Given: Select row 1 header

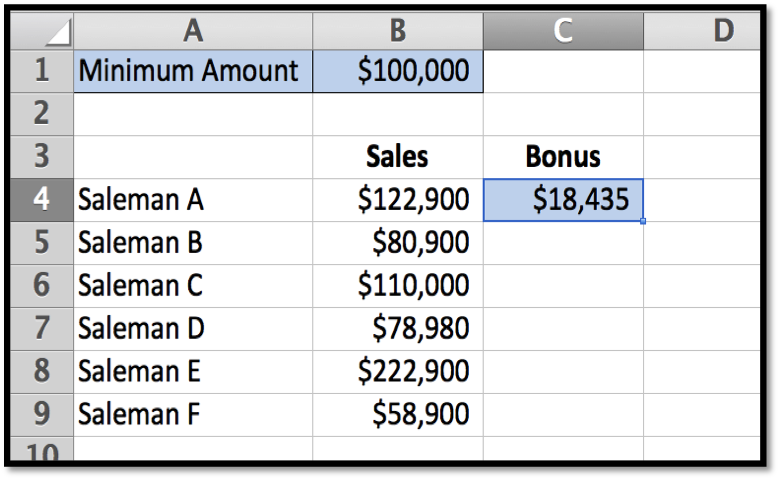Looking at the screenshot, I should point(42,71).
